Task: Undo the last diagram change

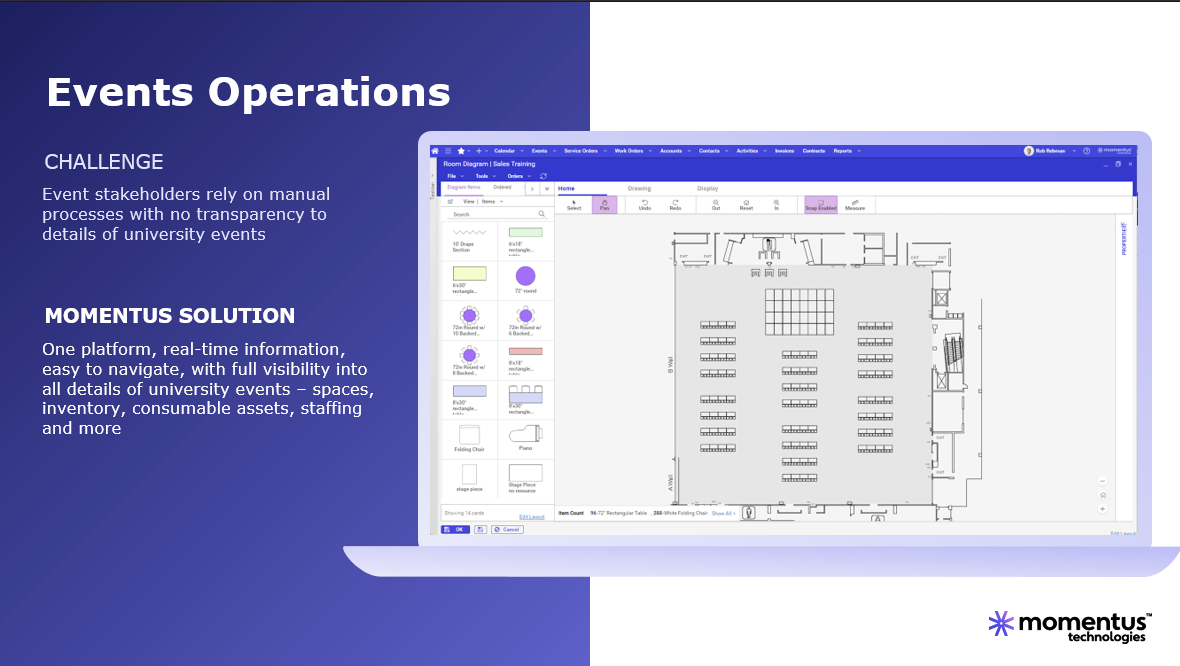Action: click(645, 205)
